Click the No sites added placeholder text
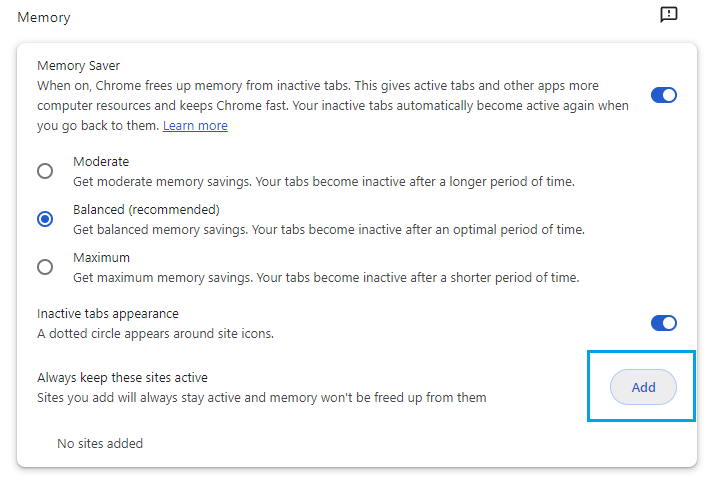 tap(100, 443)
